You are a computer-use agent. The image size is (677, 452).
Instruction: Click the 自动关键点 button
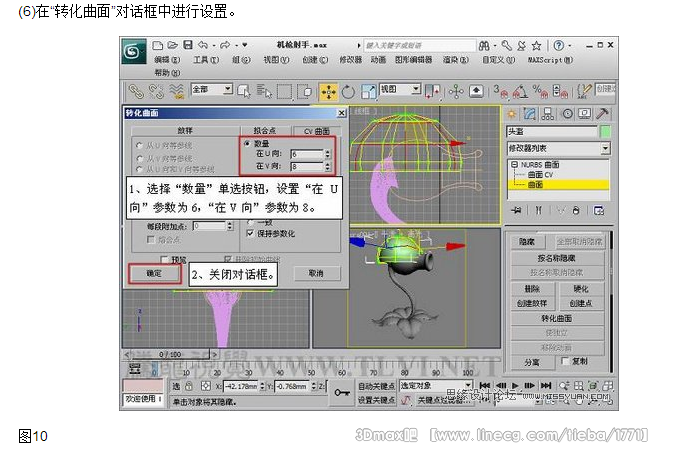tap(376, 386)
